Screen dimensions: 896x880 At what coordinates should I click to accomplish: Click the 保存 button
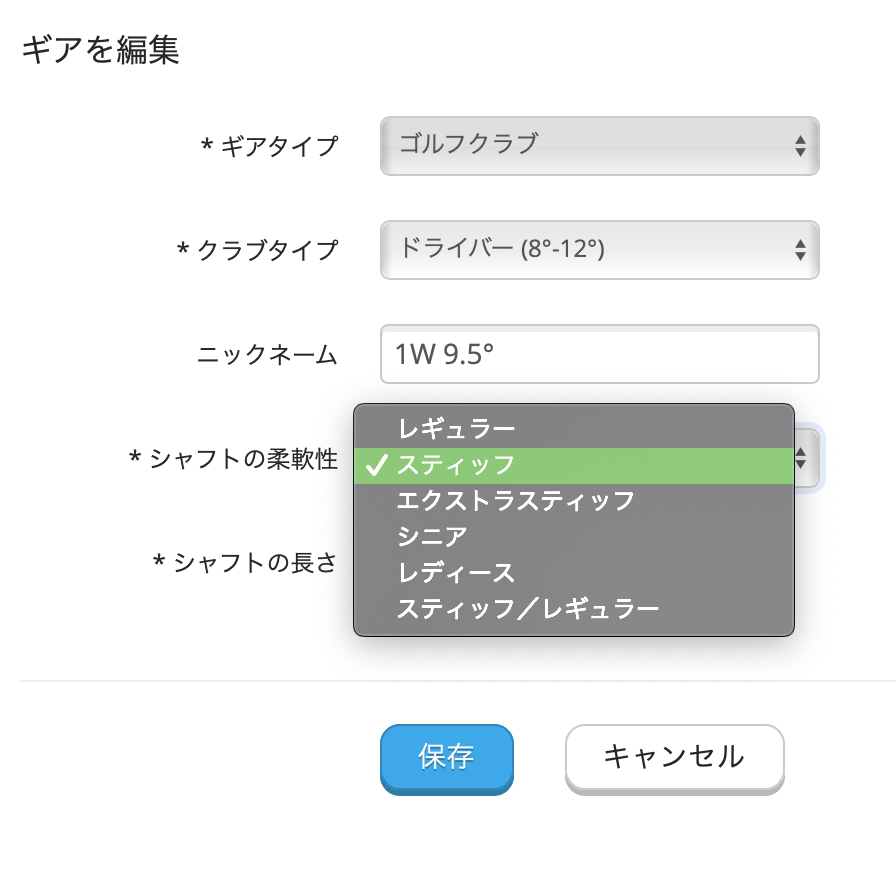coord(446,757)
